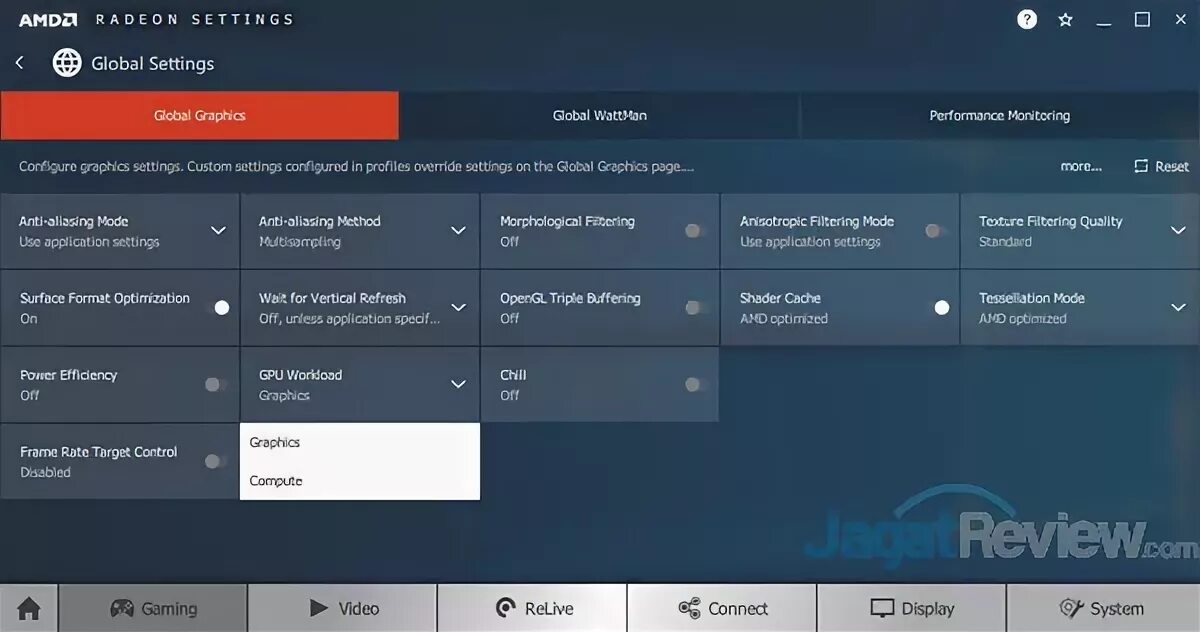
Task: Click the Reset icon
Action: [1141, 167]
